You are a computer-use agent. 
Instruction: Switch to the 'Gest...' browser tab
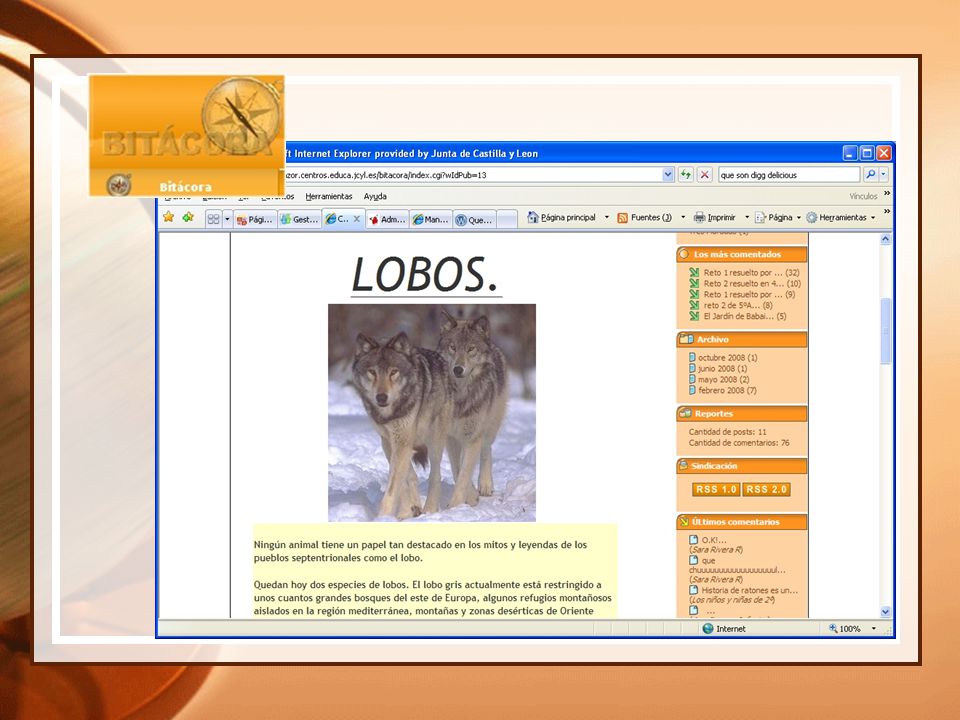tap(299, 219)
